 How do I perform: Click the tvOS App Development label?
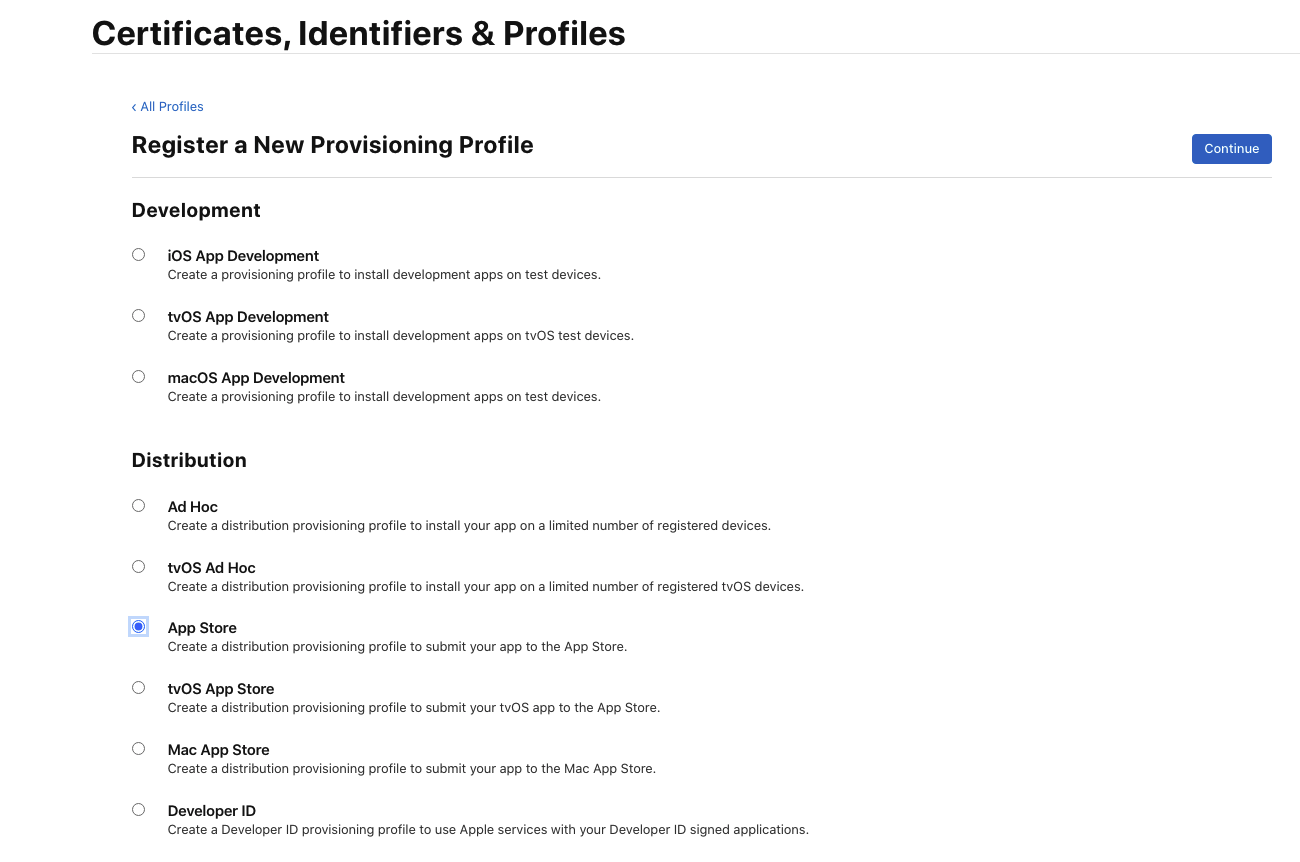coord(248,317)
